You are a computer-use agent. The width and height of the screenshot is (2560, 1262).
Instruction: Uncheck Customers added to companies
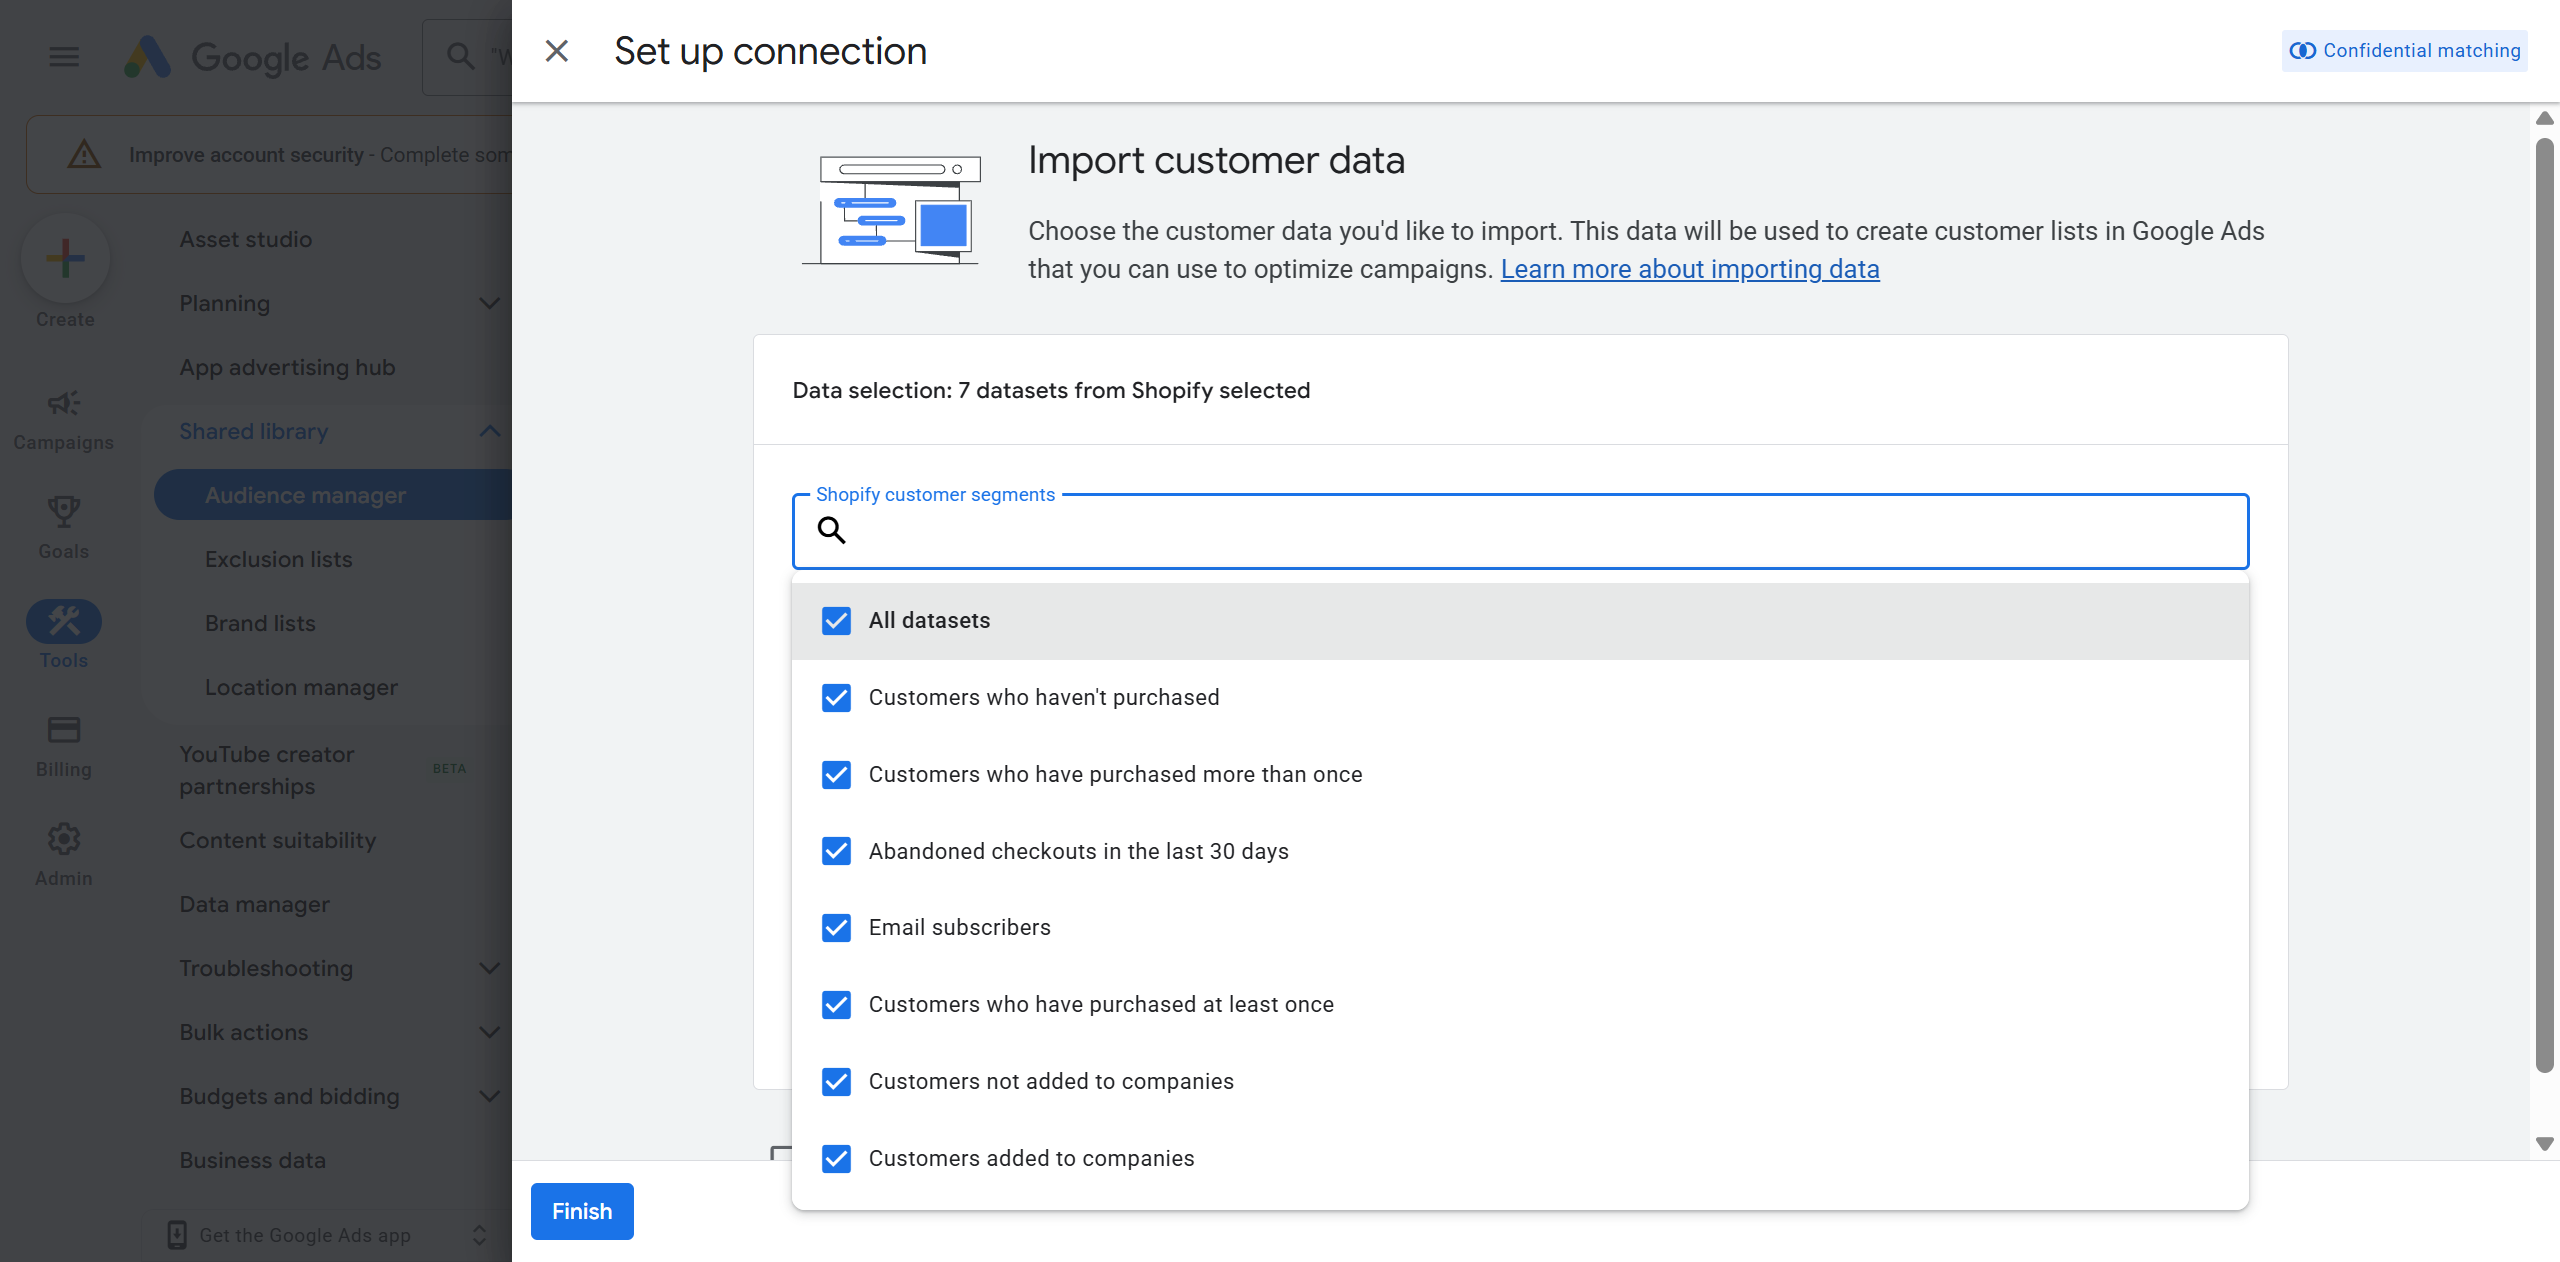tap(836, 1159)
